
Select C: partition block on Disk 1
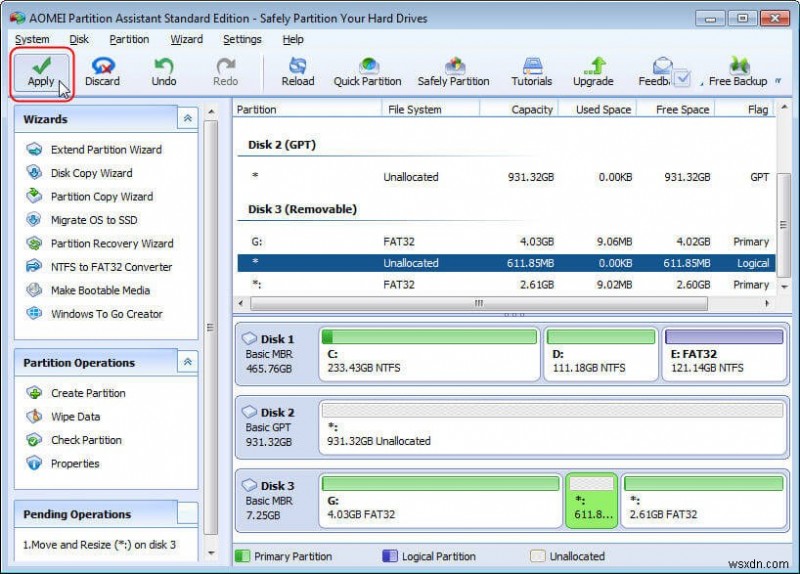tap(429, 355)
